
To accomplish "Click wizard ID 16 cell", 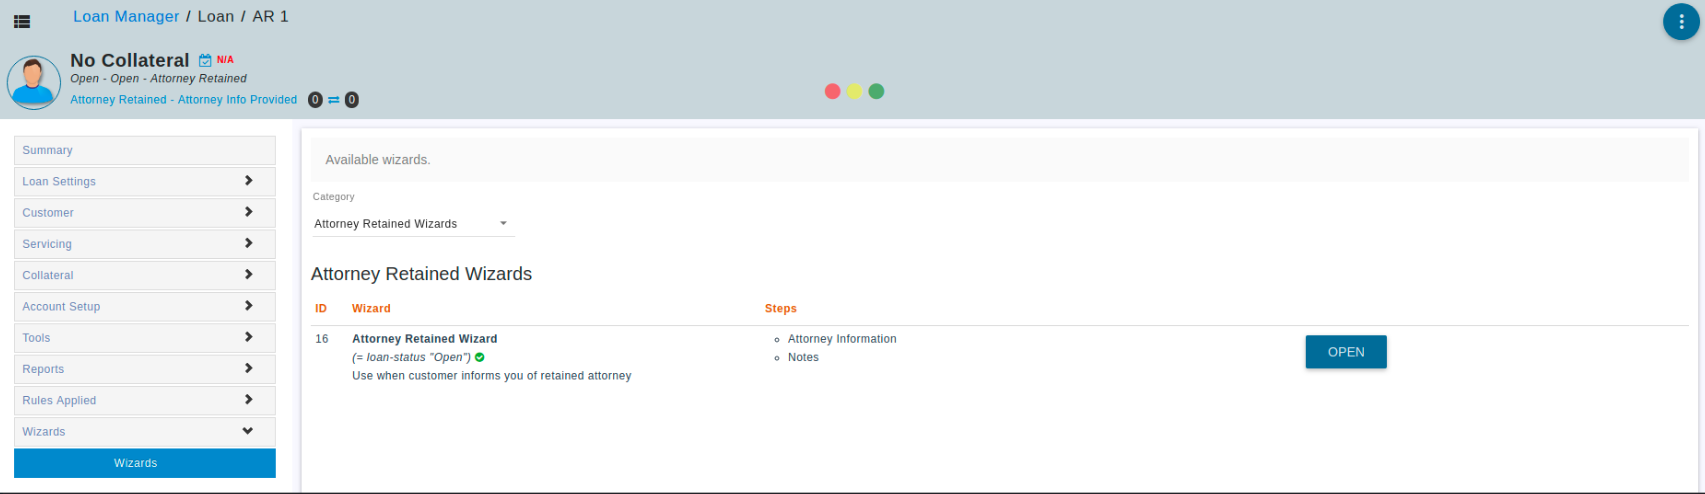I will pyautogui.click(x=322, y=339).
